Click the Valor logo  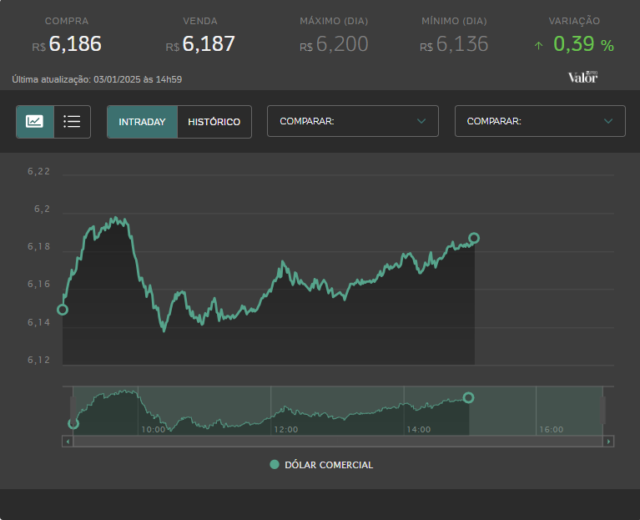[x=583, y=77]
